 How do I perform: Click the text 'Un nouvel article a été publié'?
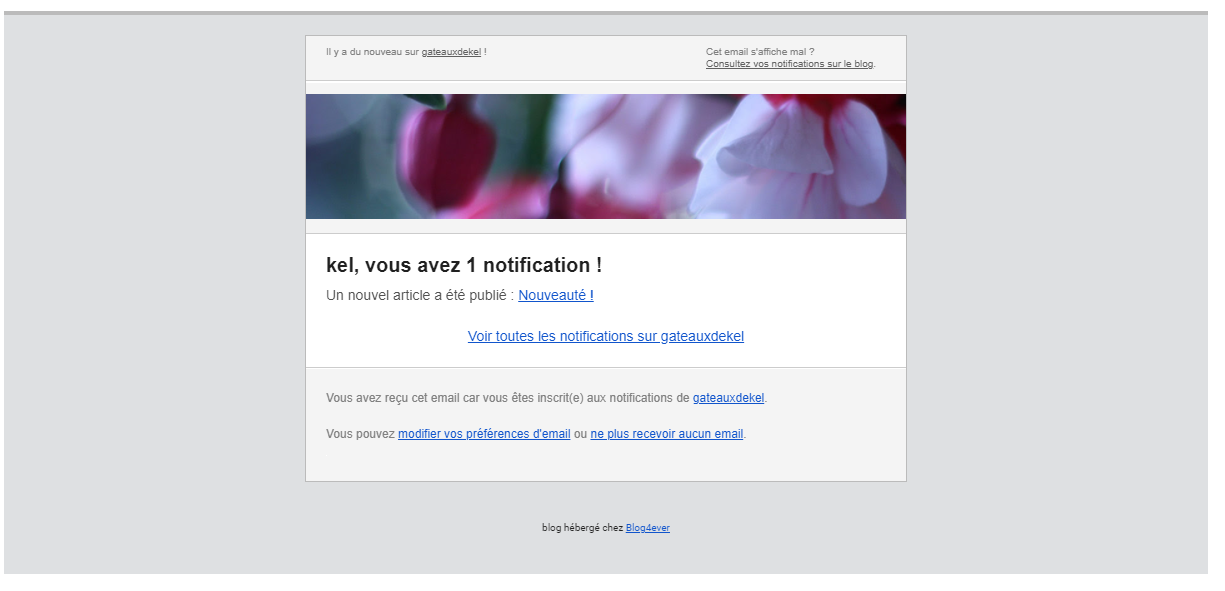(417, 295)
